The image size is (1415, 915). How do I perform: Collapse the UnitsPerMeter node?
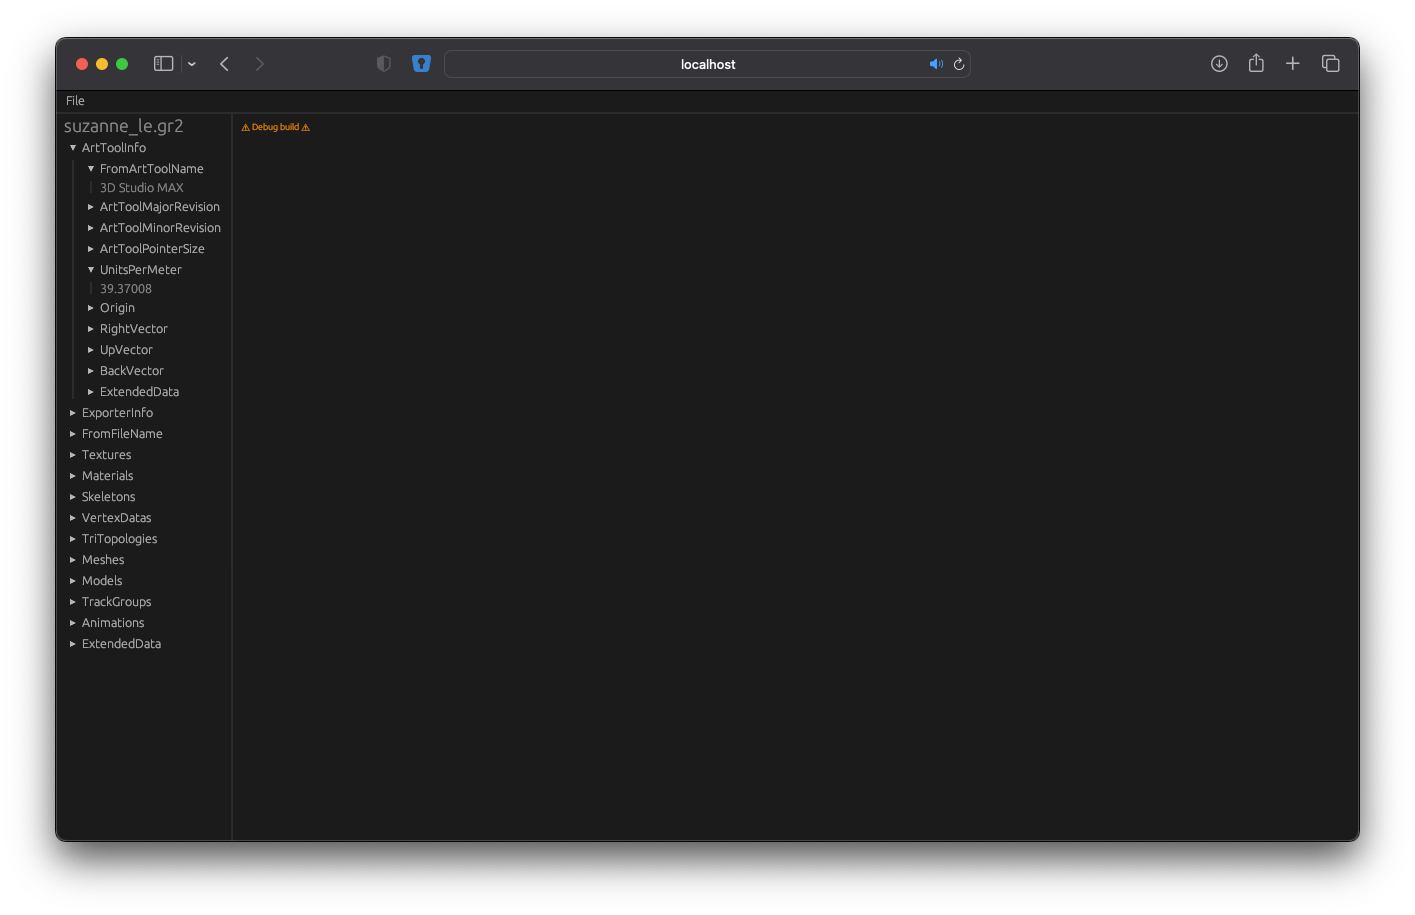pyautogui.click(x=91, y=270)
